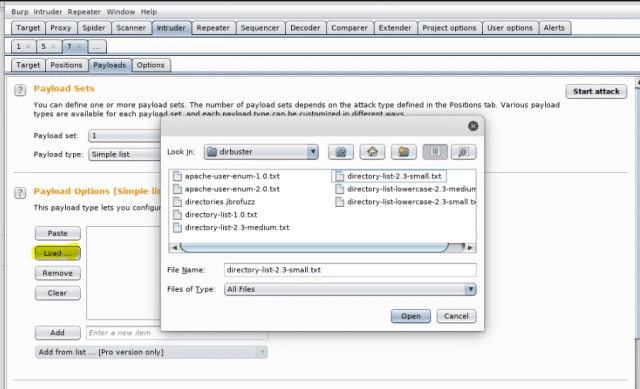
Task: Click the Home folder icon in dialog
Action: point(372,152)
